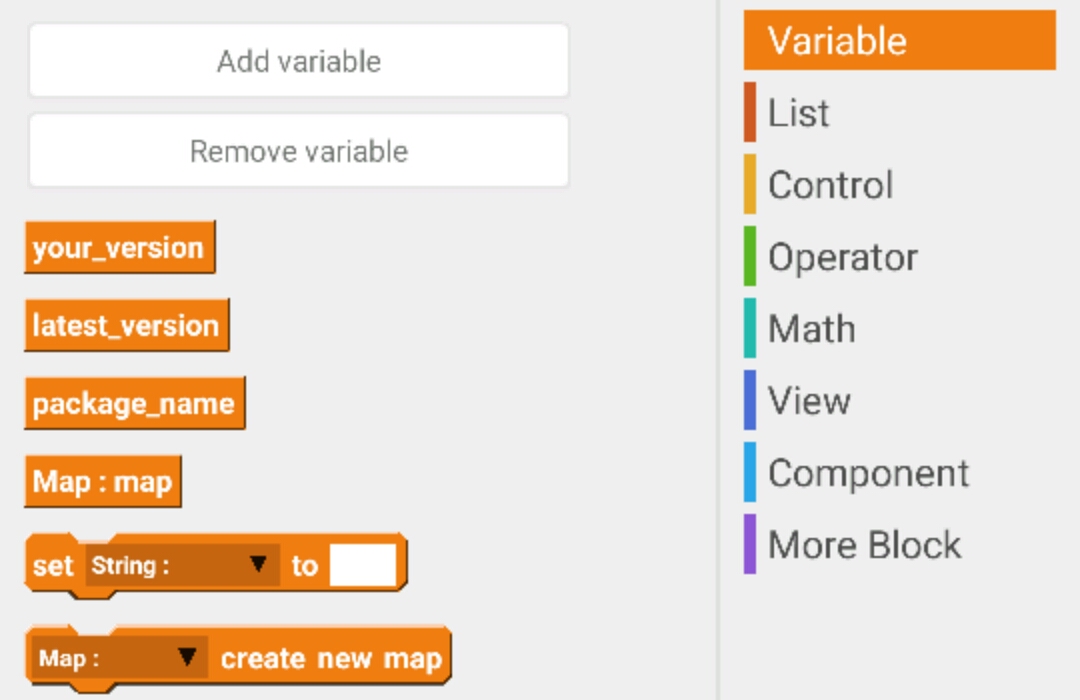Open the View block category
This screenshot has width=1080, height=700.
pyautogui.click(x=809, y=401)
